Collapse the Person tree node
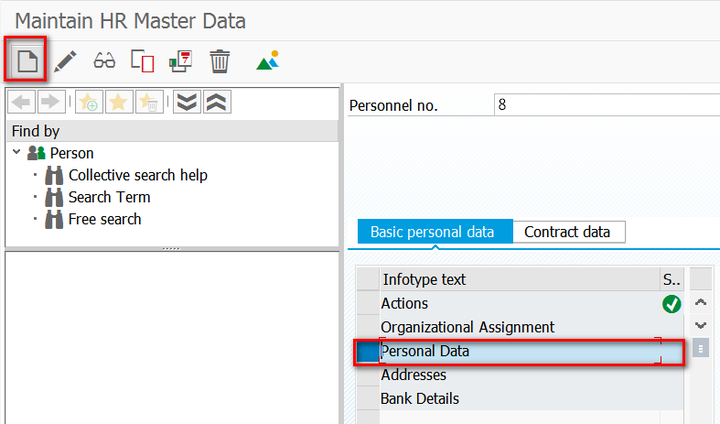This screenshot has width=720, height=424. point(17,153)
